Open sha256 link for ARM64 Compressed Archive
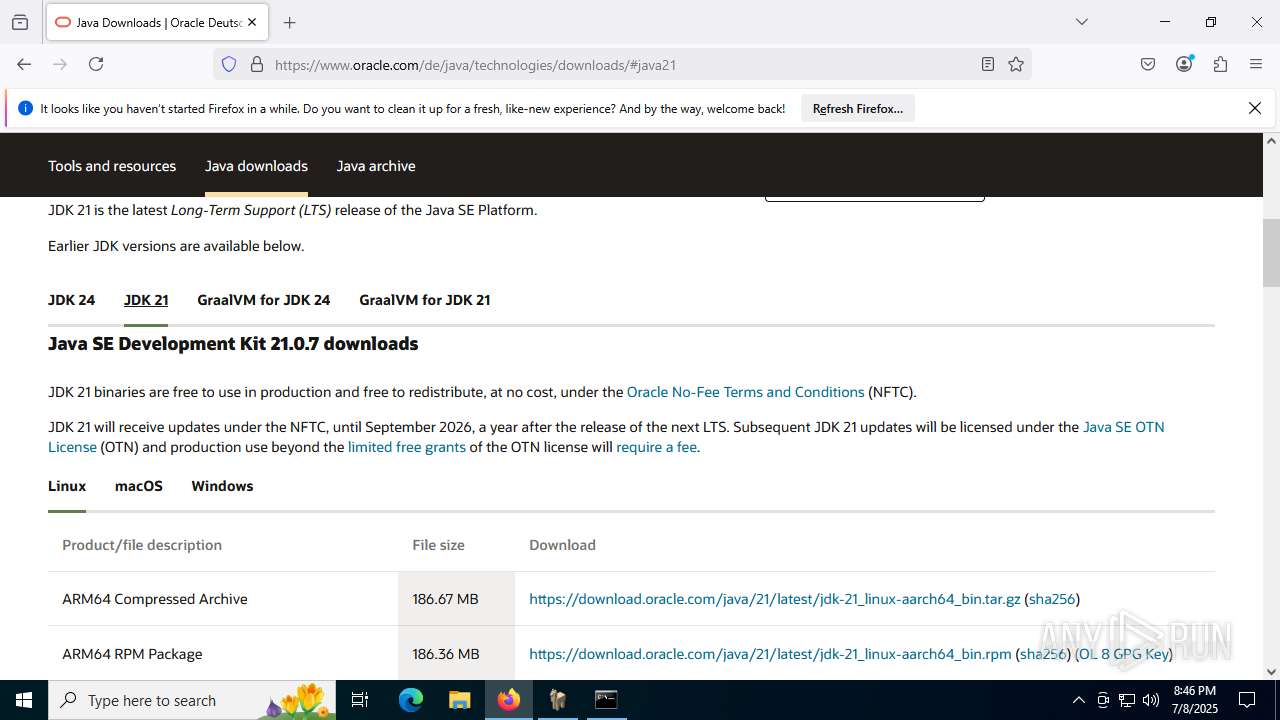1280x720 pixels. pyautogui.click(x=1052, y=599)
